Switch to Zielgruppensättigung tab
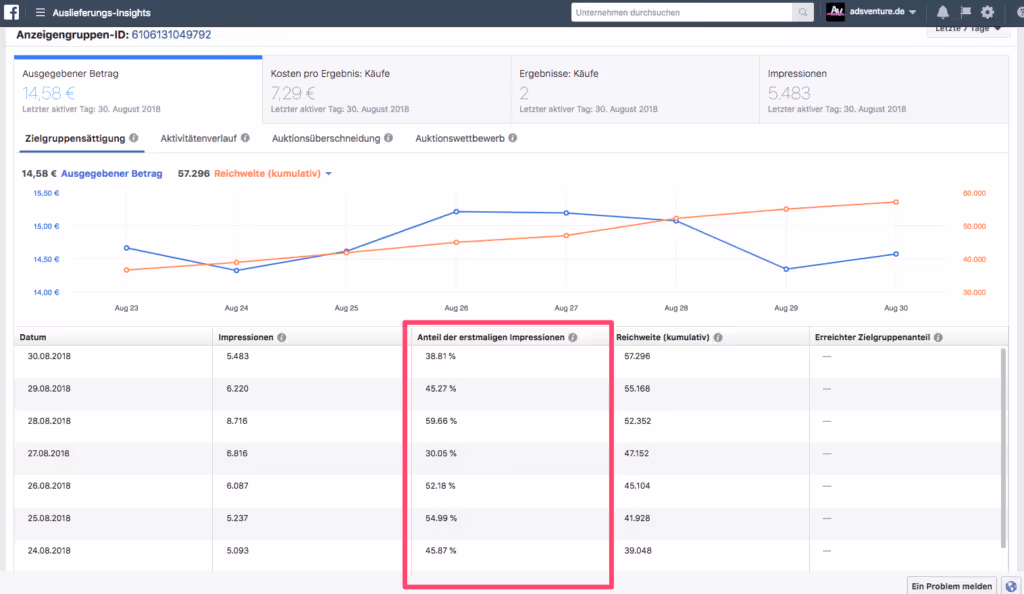 [x=75, y=138]
